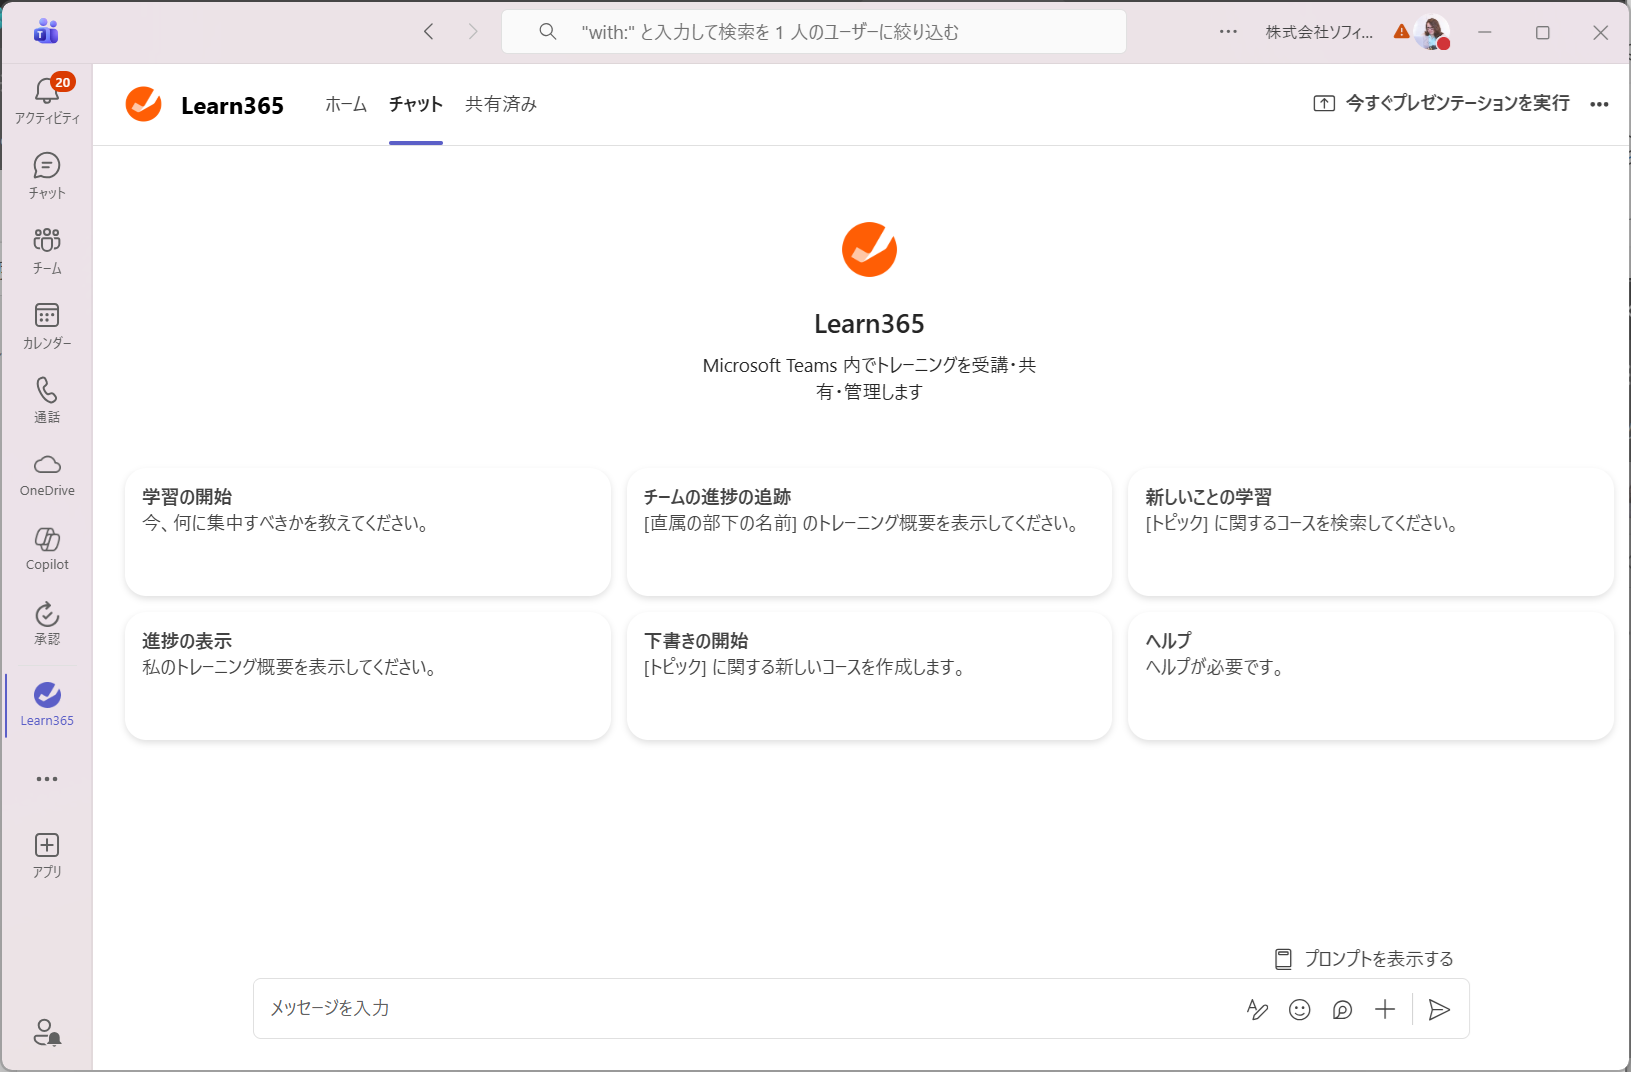The image size is (1631, 1072).
Task: Click the orange warning triangle icon
Action: click(x=1401, y=32)
